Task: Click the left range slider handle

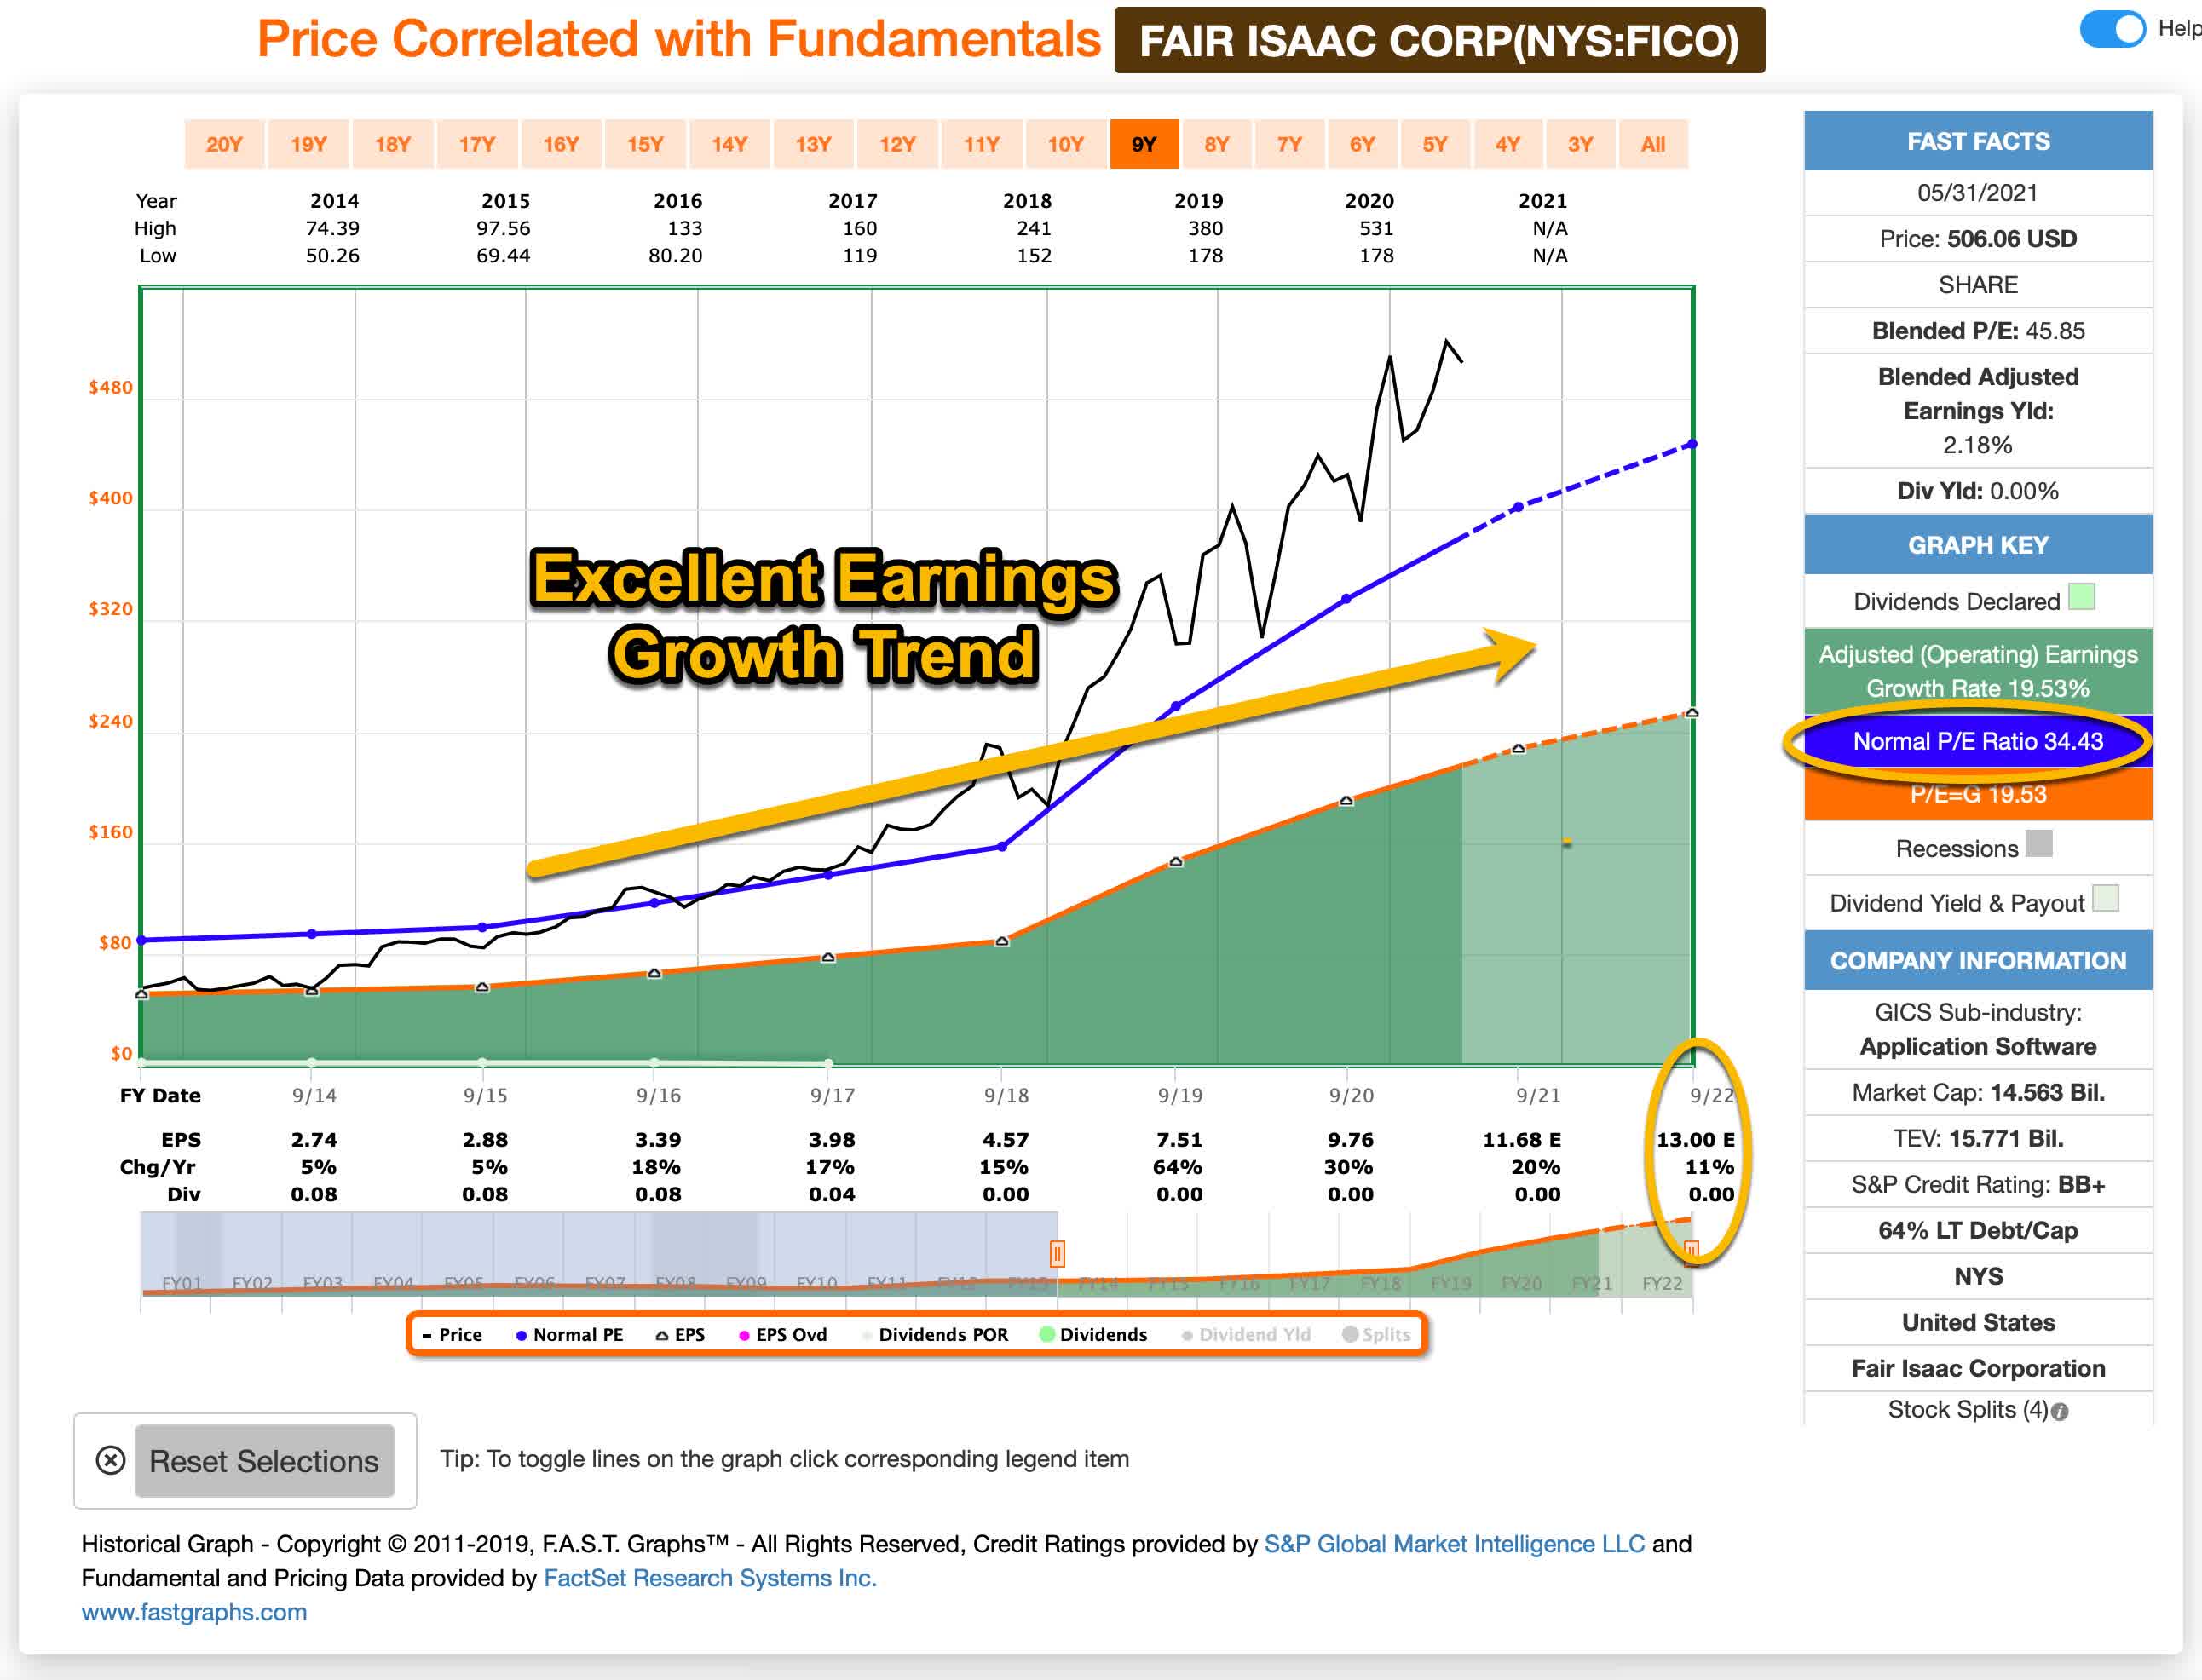Action: 1057,1253
